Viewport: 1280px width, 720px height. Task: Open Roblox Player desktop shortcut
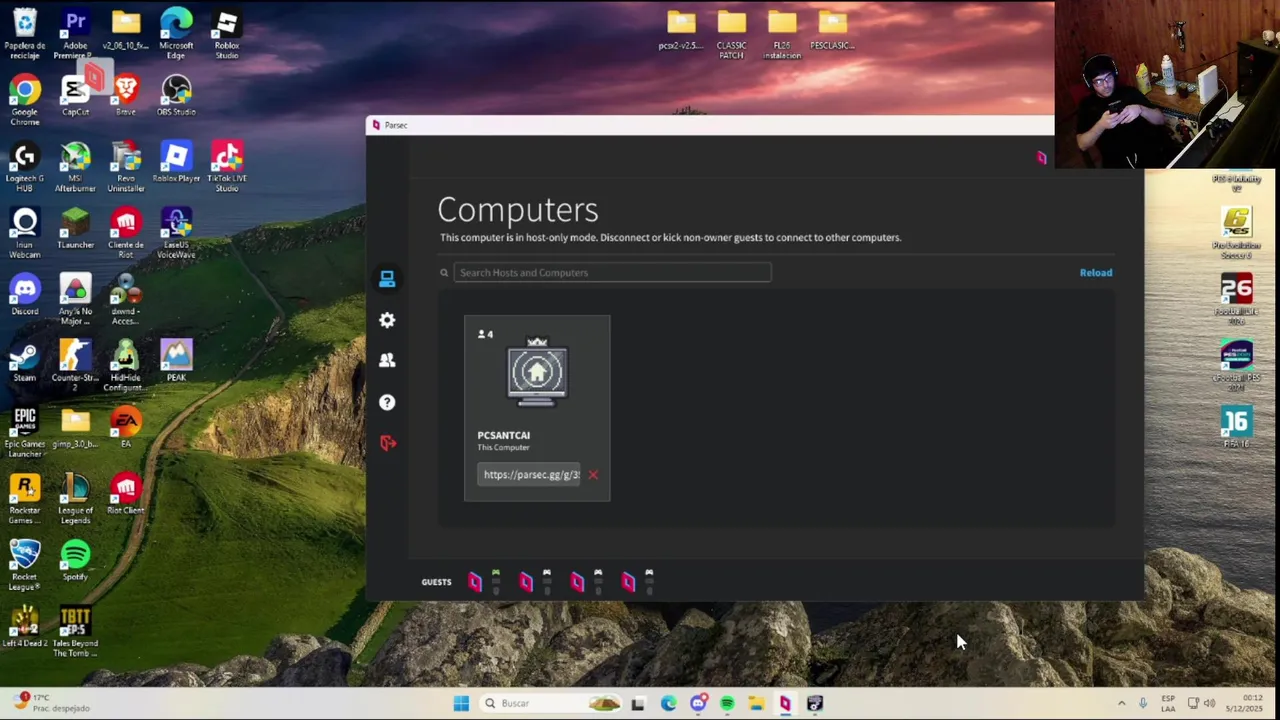click(x=176, y=163)
